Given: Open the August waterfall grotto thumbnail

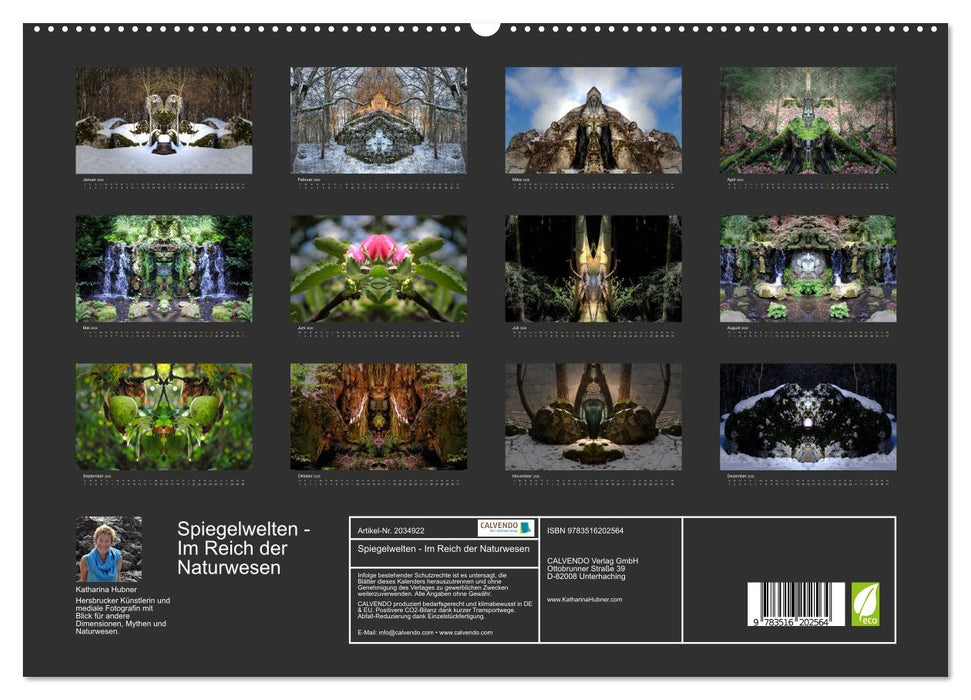Looking at the screenshot, I should pyautogui.click(x=808, y=268).
